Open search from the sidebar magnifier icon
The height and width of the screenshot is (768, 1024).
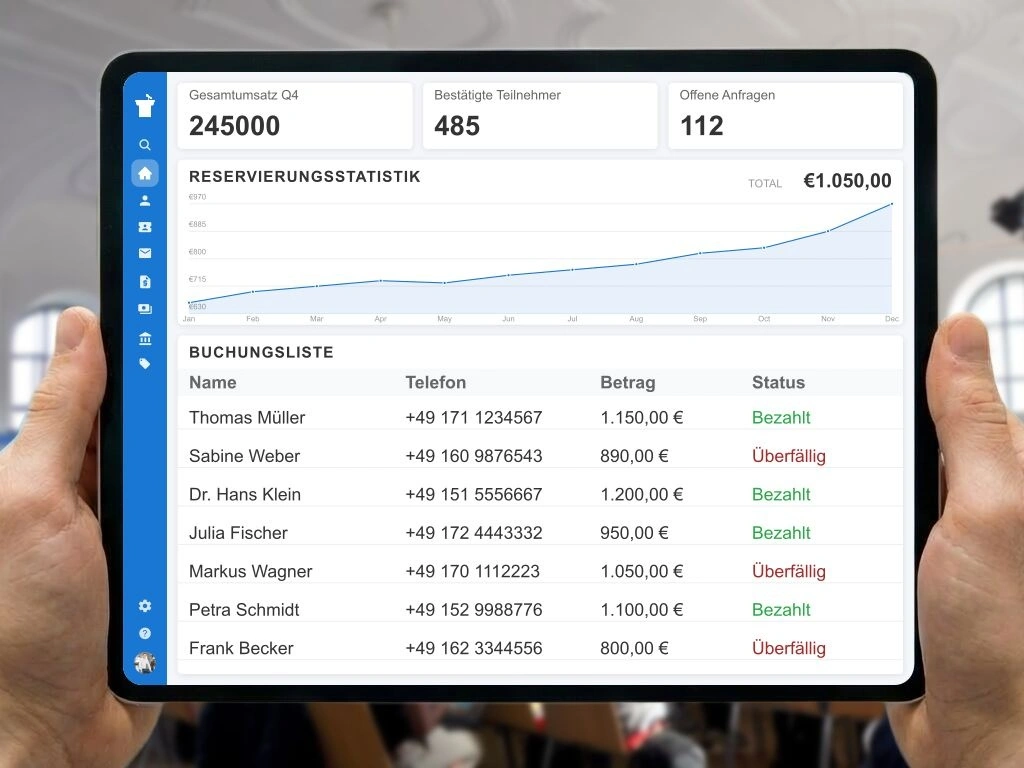pyautogui.click(x=145, y=145)
